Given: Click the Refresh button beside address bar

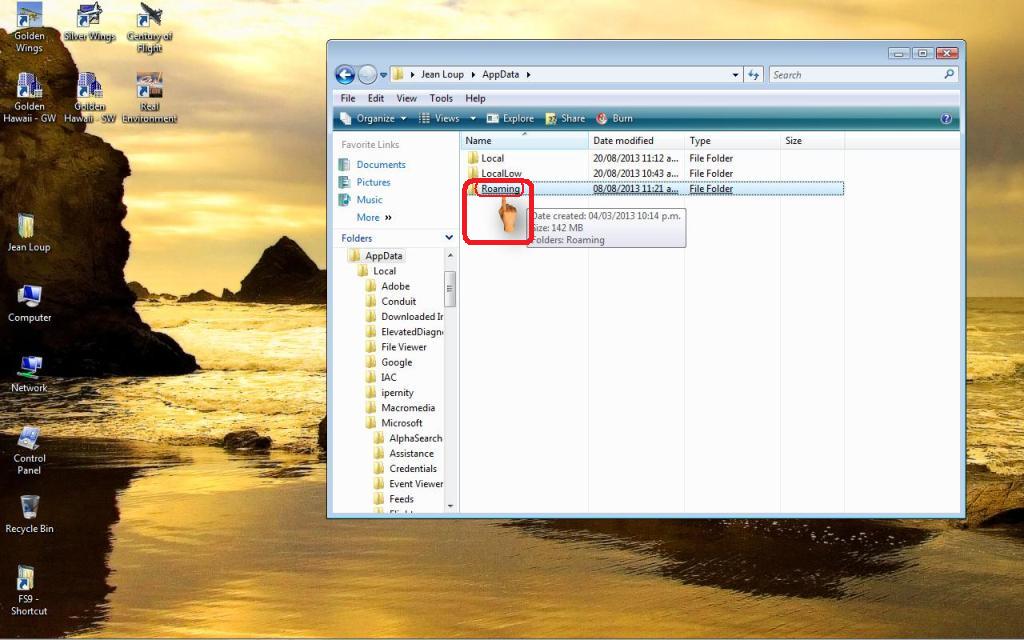Looking at the screenshot, I should click(753, 74).
